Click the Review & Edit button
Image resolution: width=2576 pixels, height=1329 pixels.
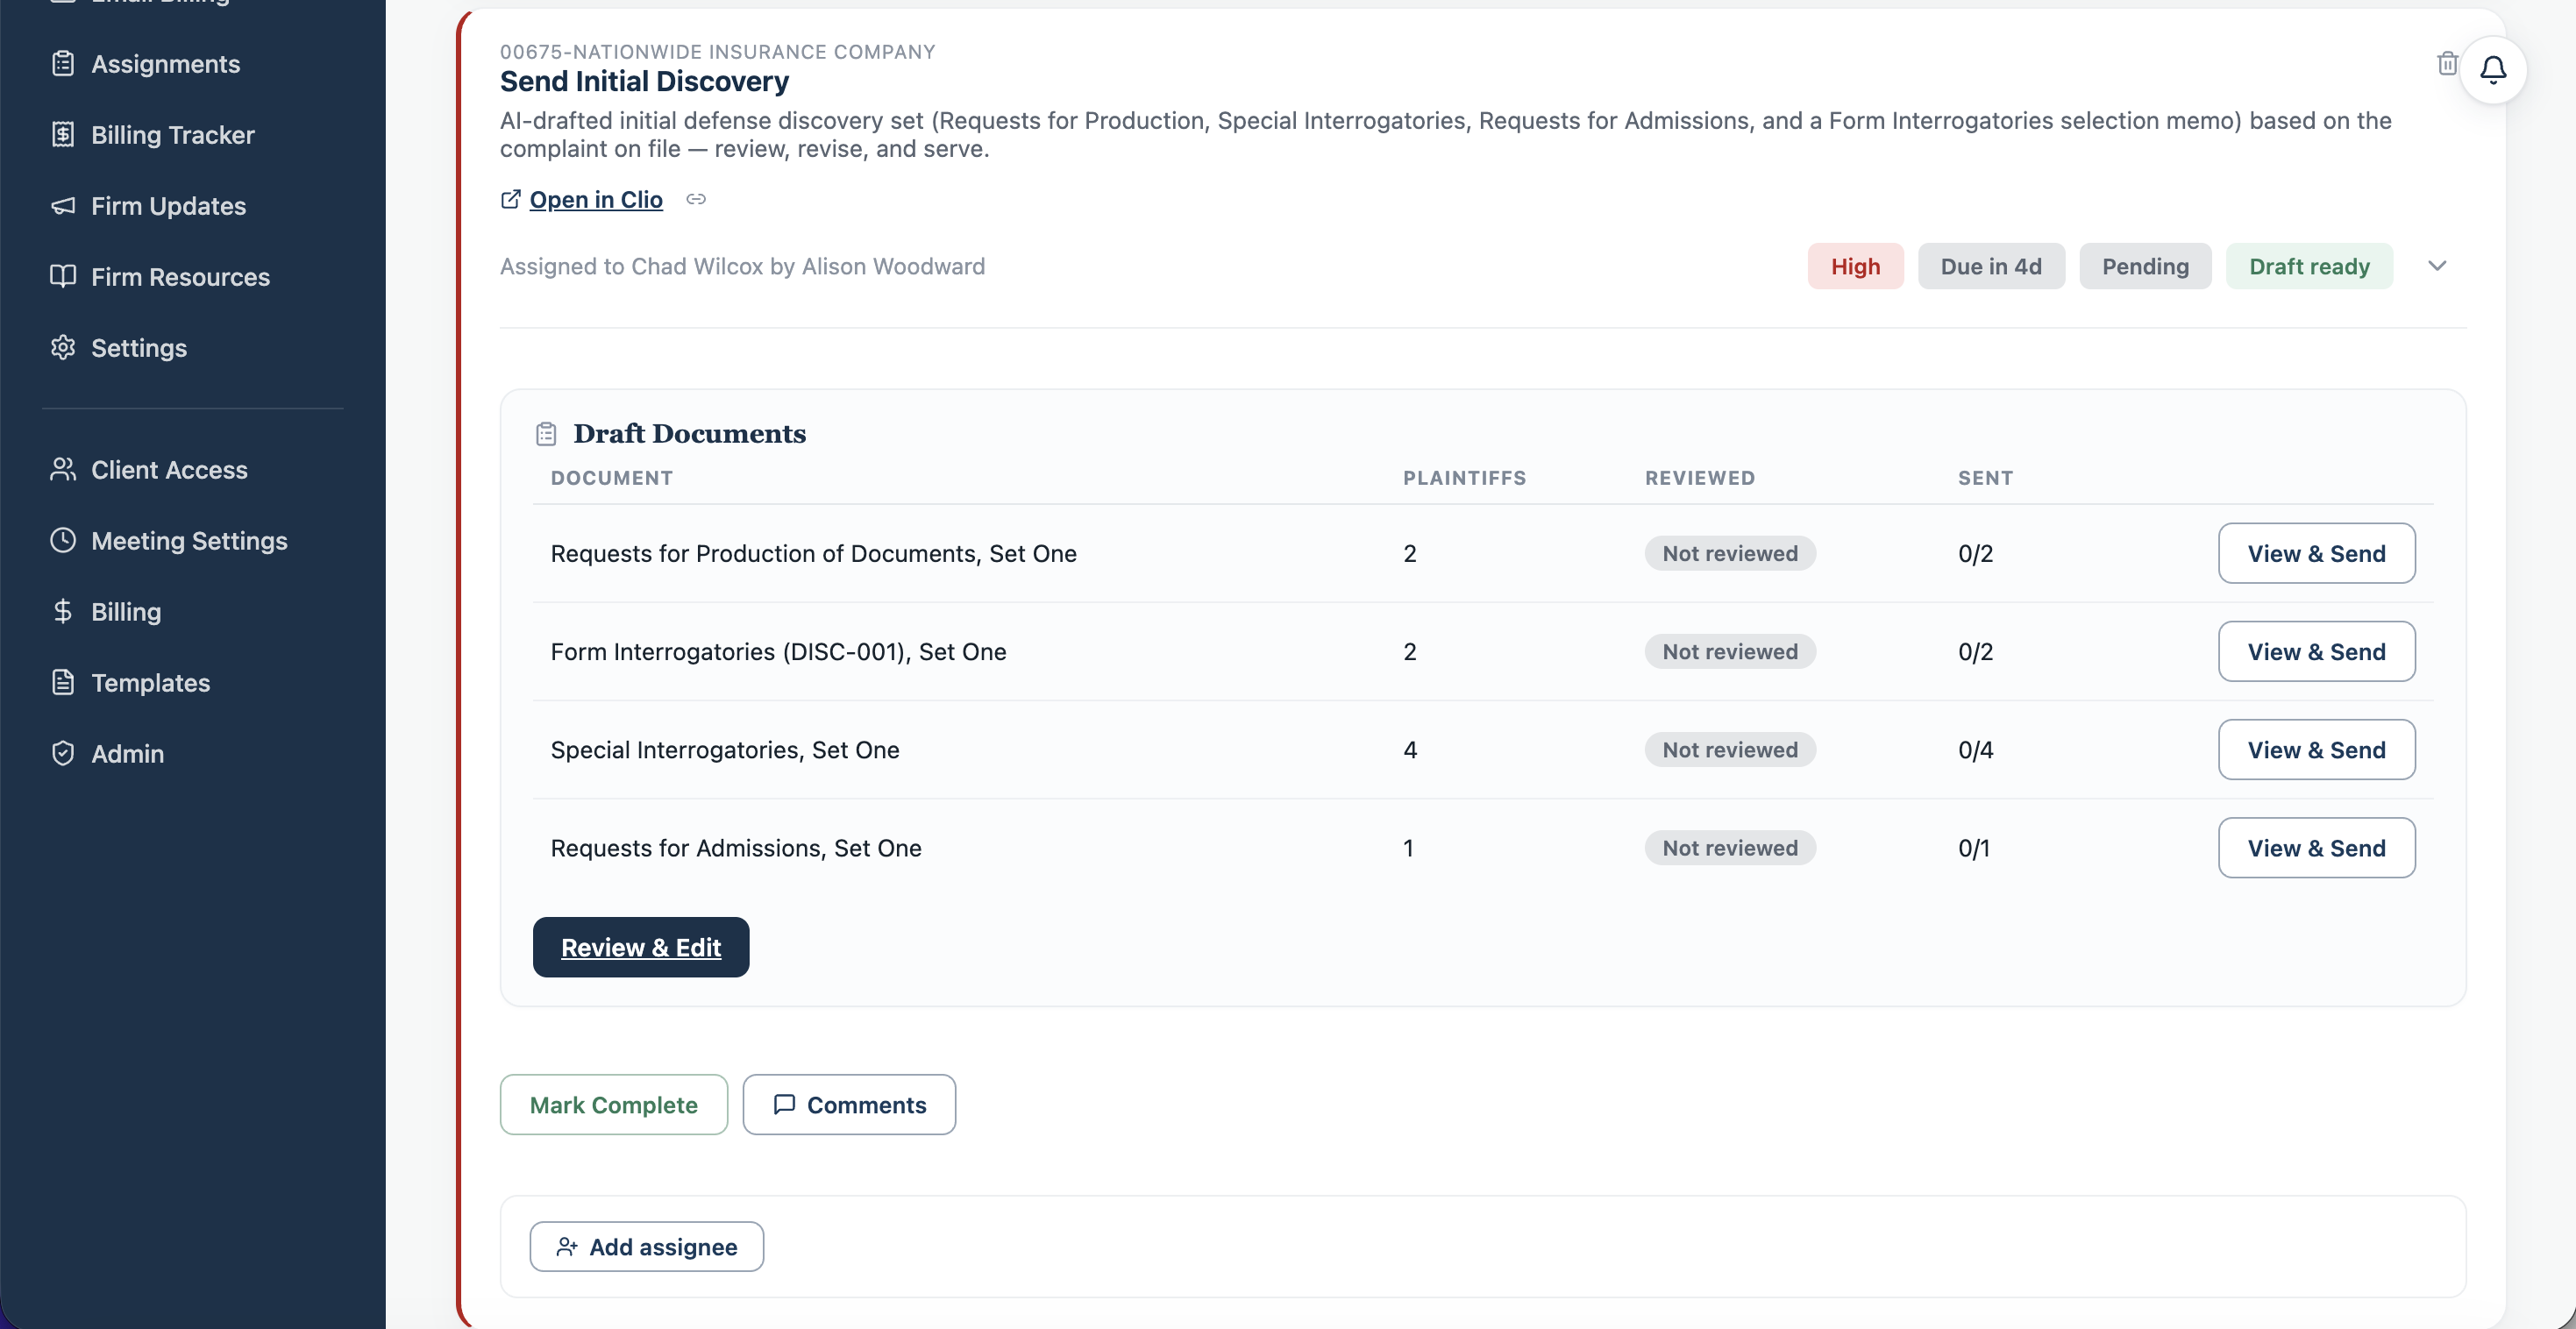click(641, 947)
